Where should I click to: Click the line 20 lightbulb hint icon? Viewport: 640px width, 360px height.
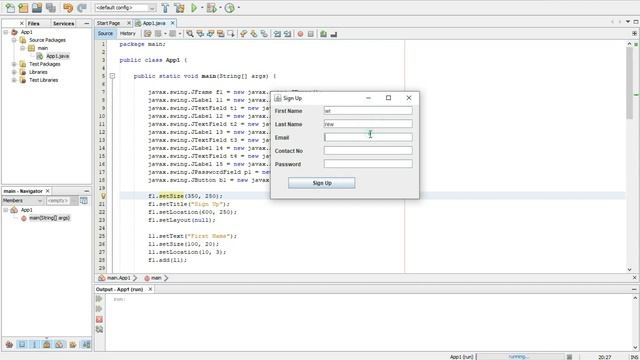(103, 196)
